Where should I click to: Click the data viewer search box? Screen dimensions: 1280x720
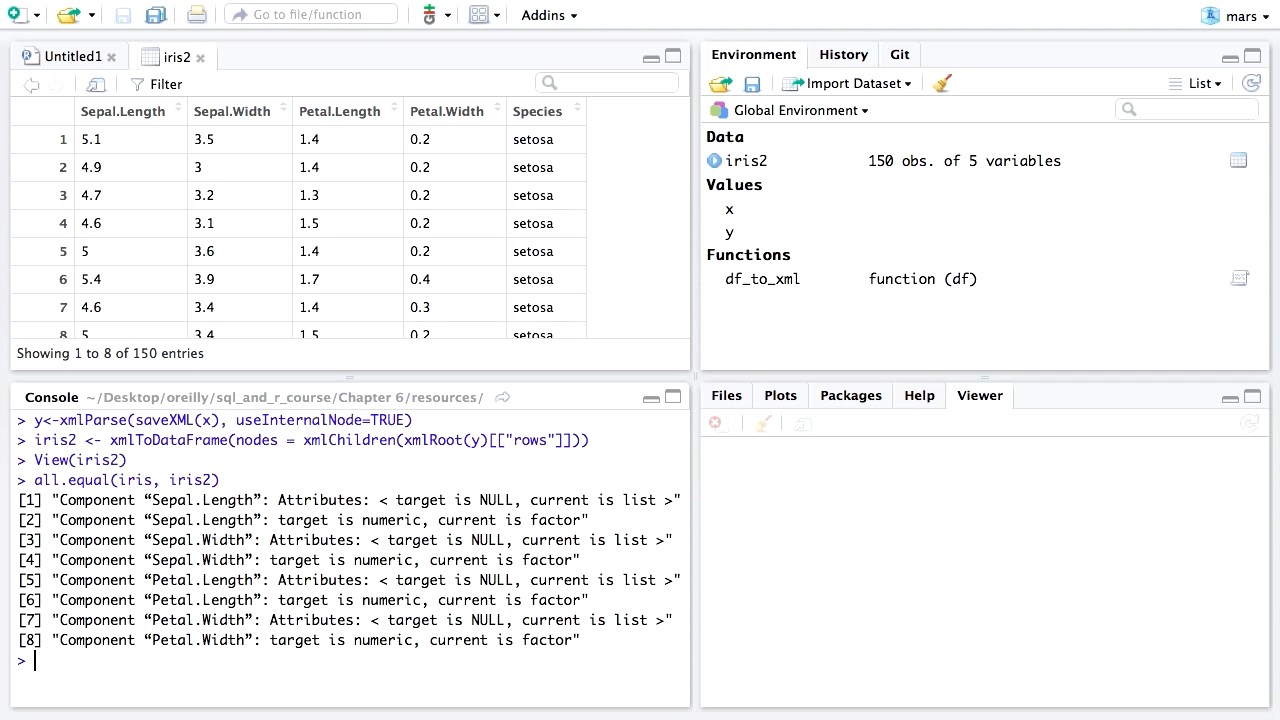click(x=607, y=83)
